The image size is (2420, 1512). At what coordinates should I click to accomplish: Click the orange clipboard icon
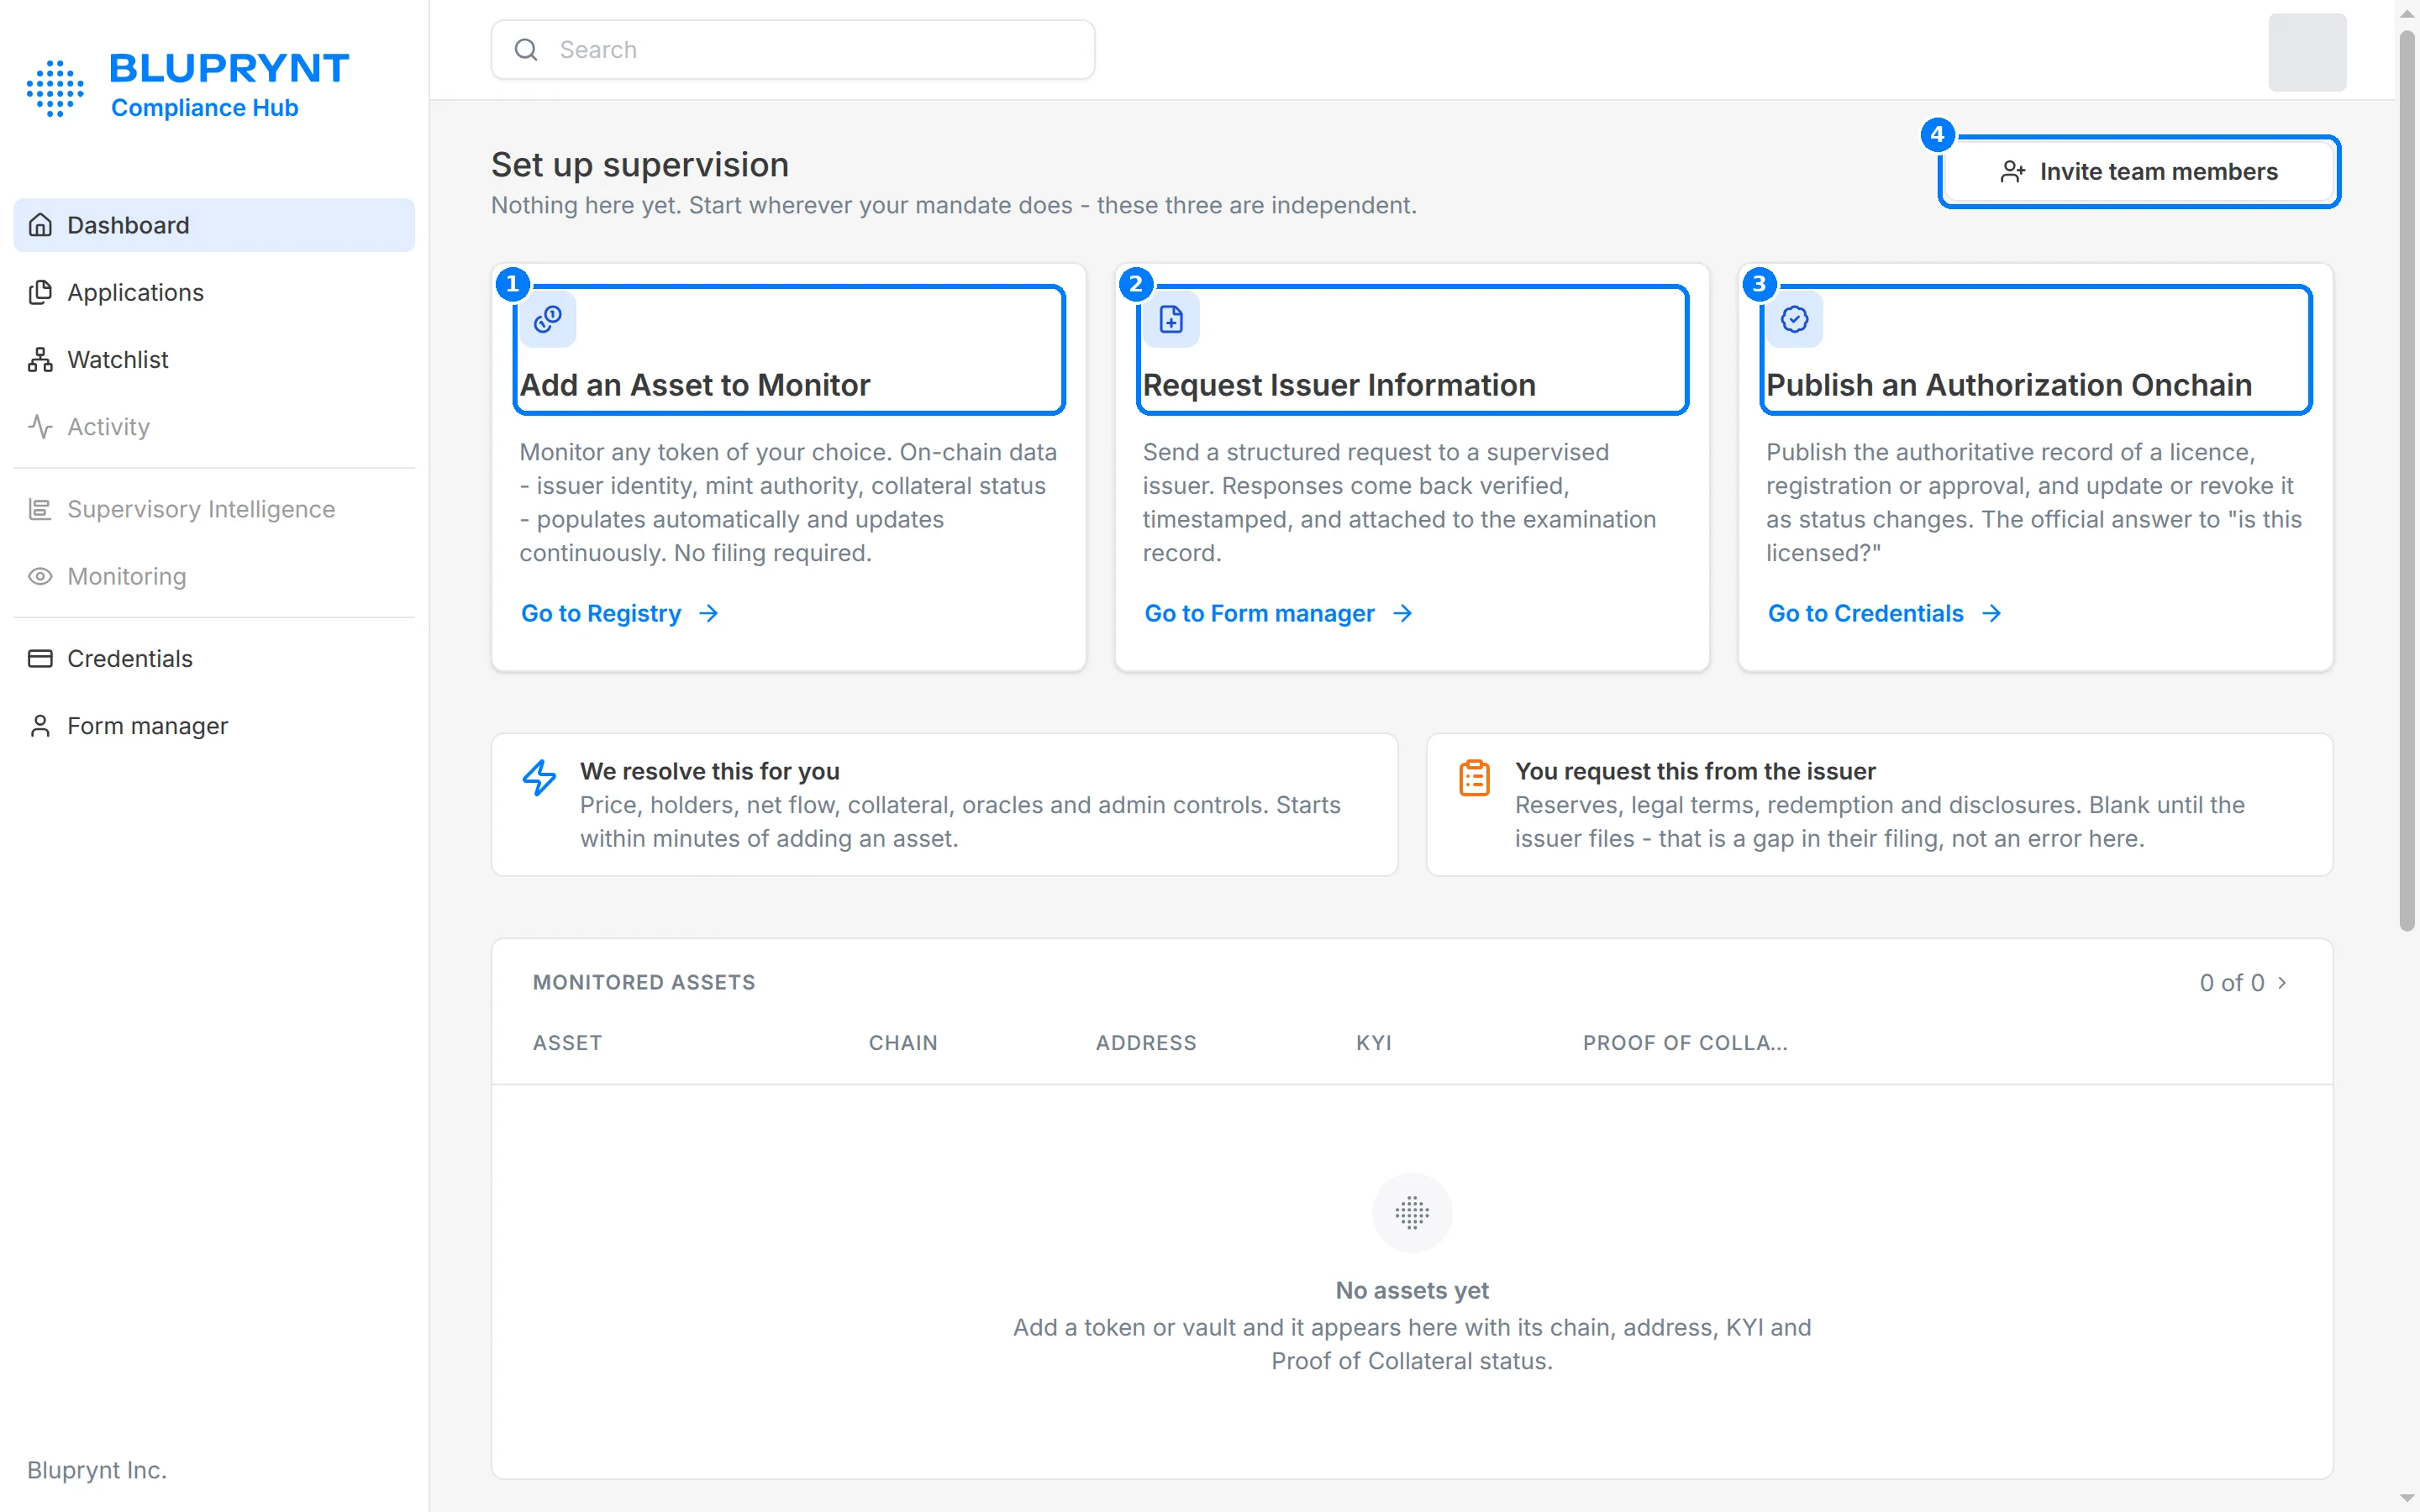click(1474, 777)
